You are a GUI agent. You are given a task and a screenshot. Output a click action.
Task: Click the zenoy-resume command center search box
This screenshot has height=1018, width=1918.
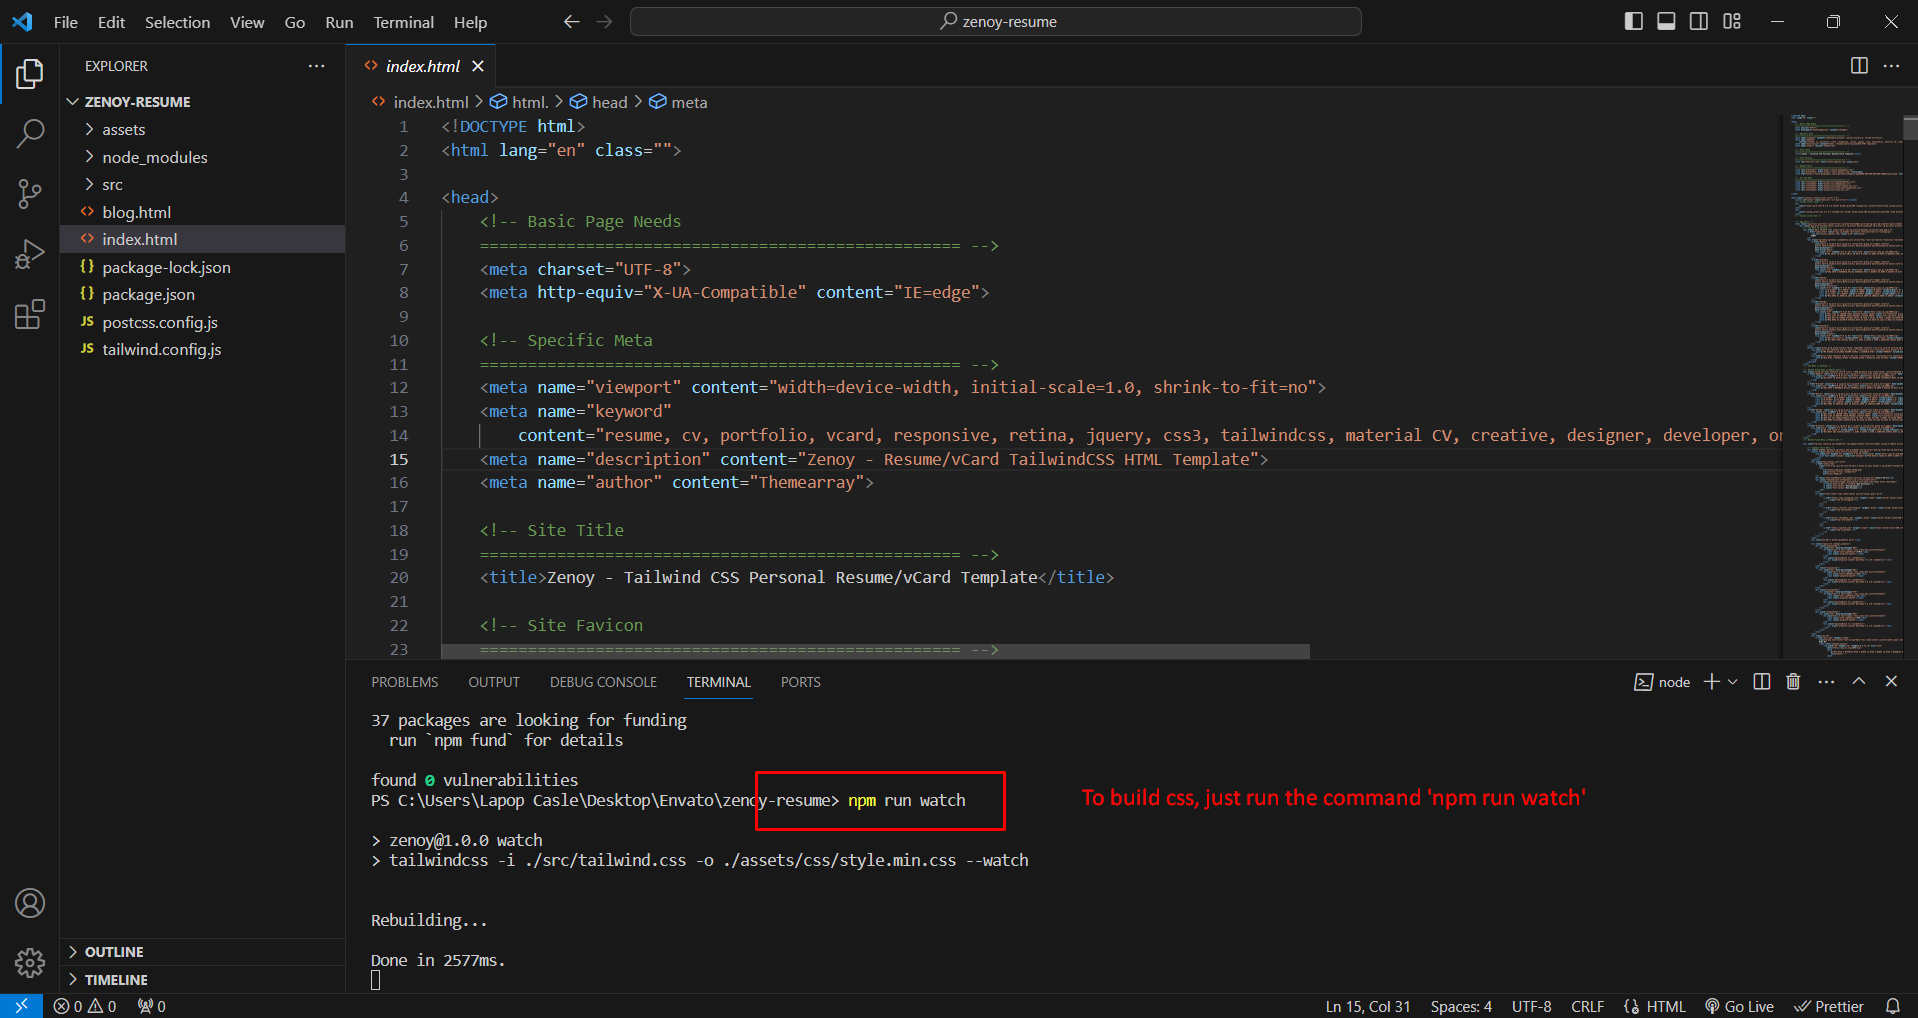996,22
